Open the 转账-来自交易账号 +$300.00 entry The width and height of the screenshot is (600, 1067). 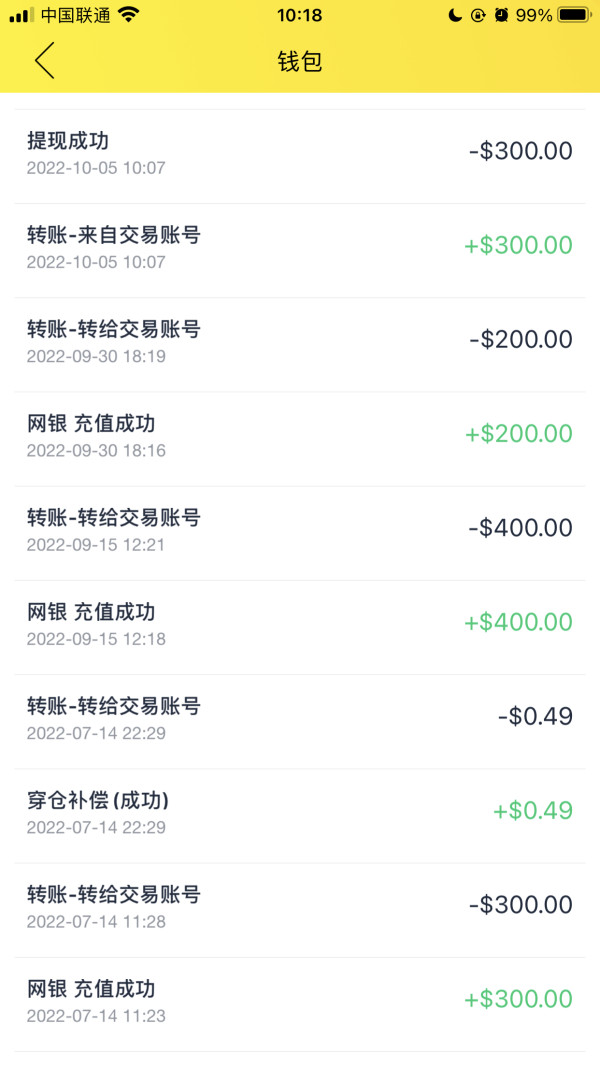300,246
